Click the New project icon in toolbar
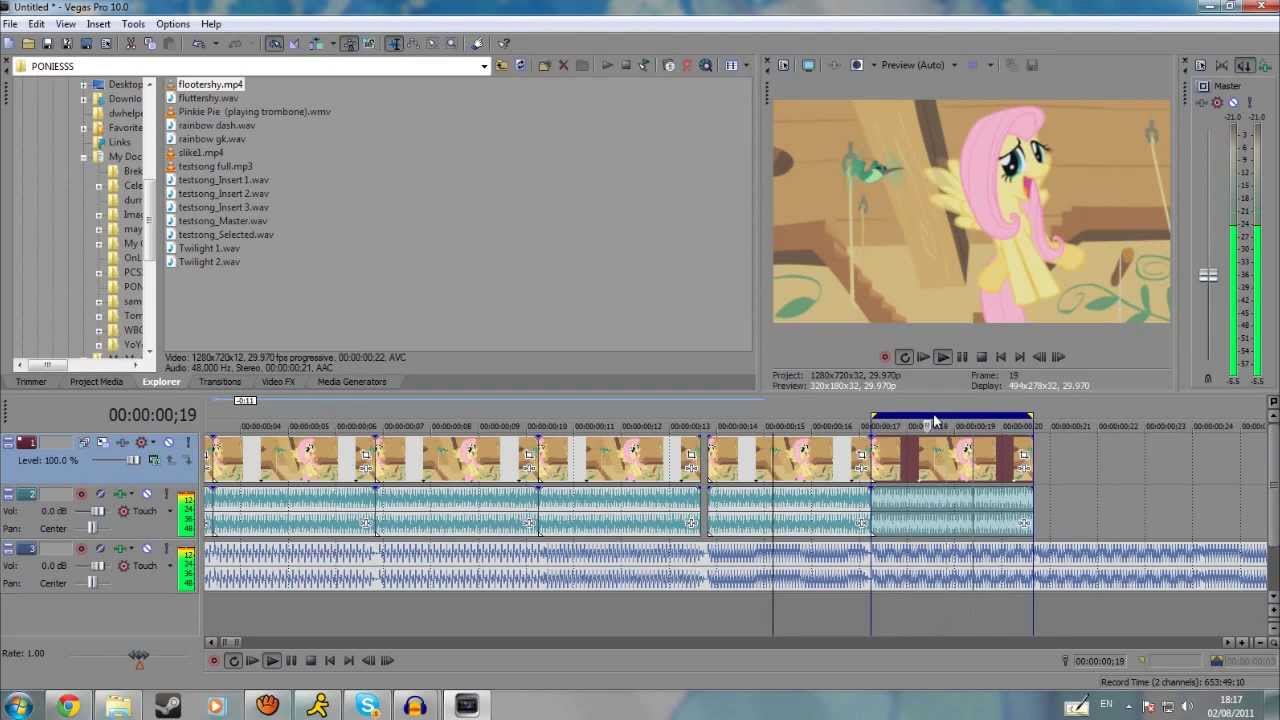1280x720 pixels. click(8, 43)
